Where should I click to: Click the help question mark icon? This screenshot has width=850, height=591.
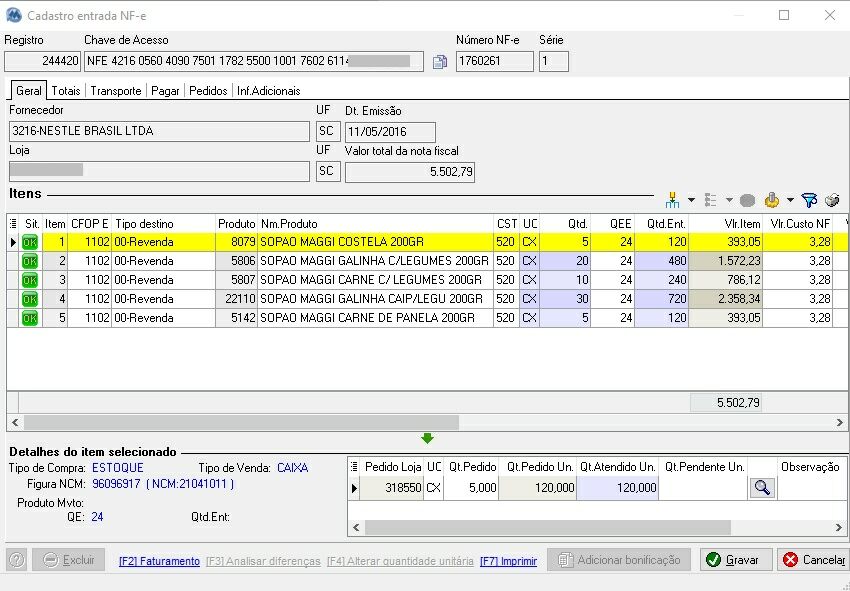(x=17, y=560)
